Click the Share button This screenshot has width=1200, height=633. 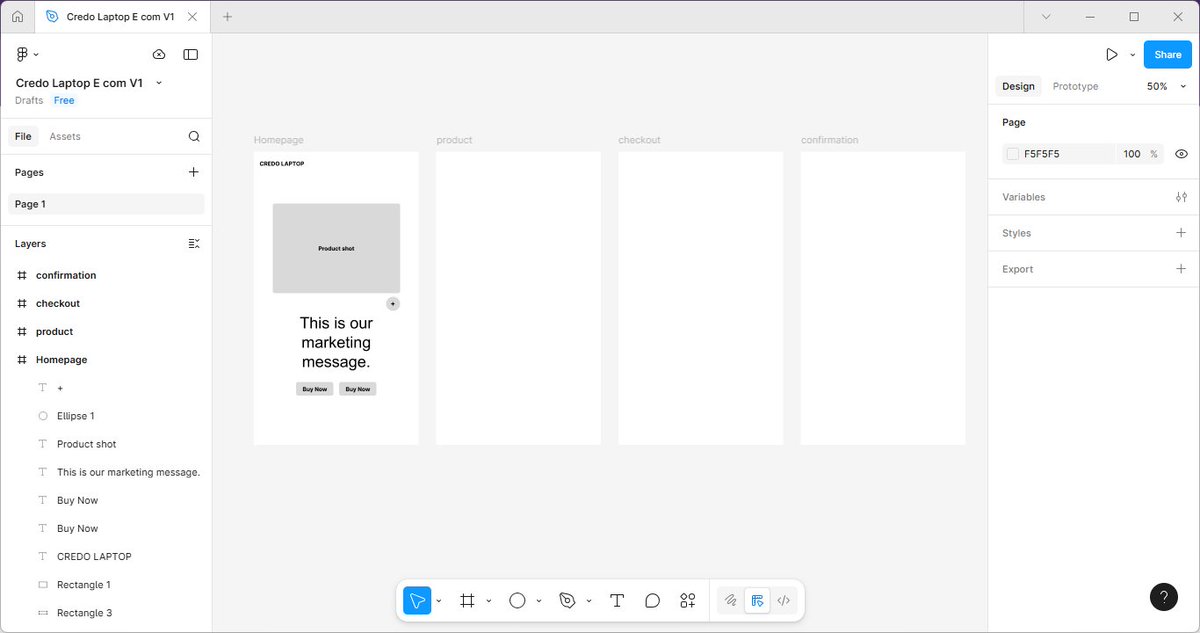[1167, 55]
